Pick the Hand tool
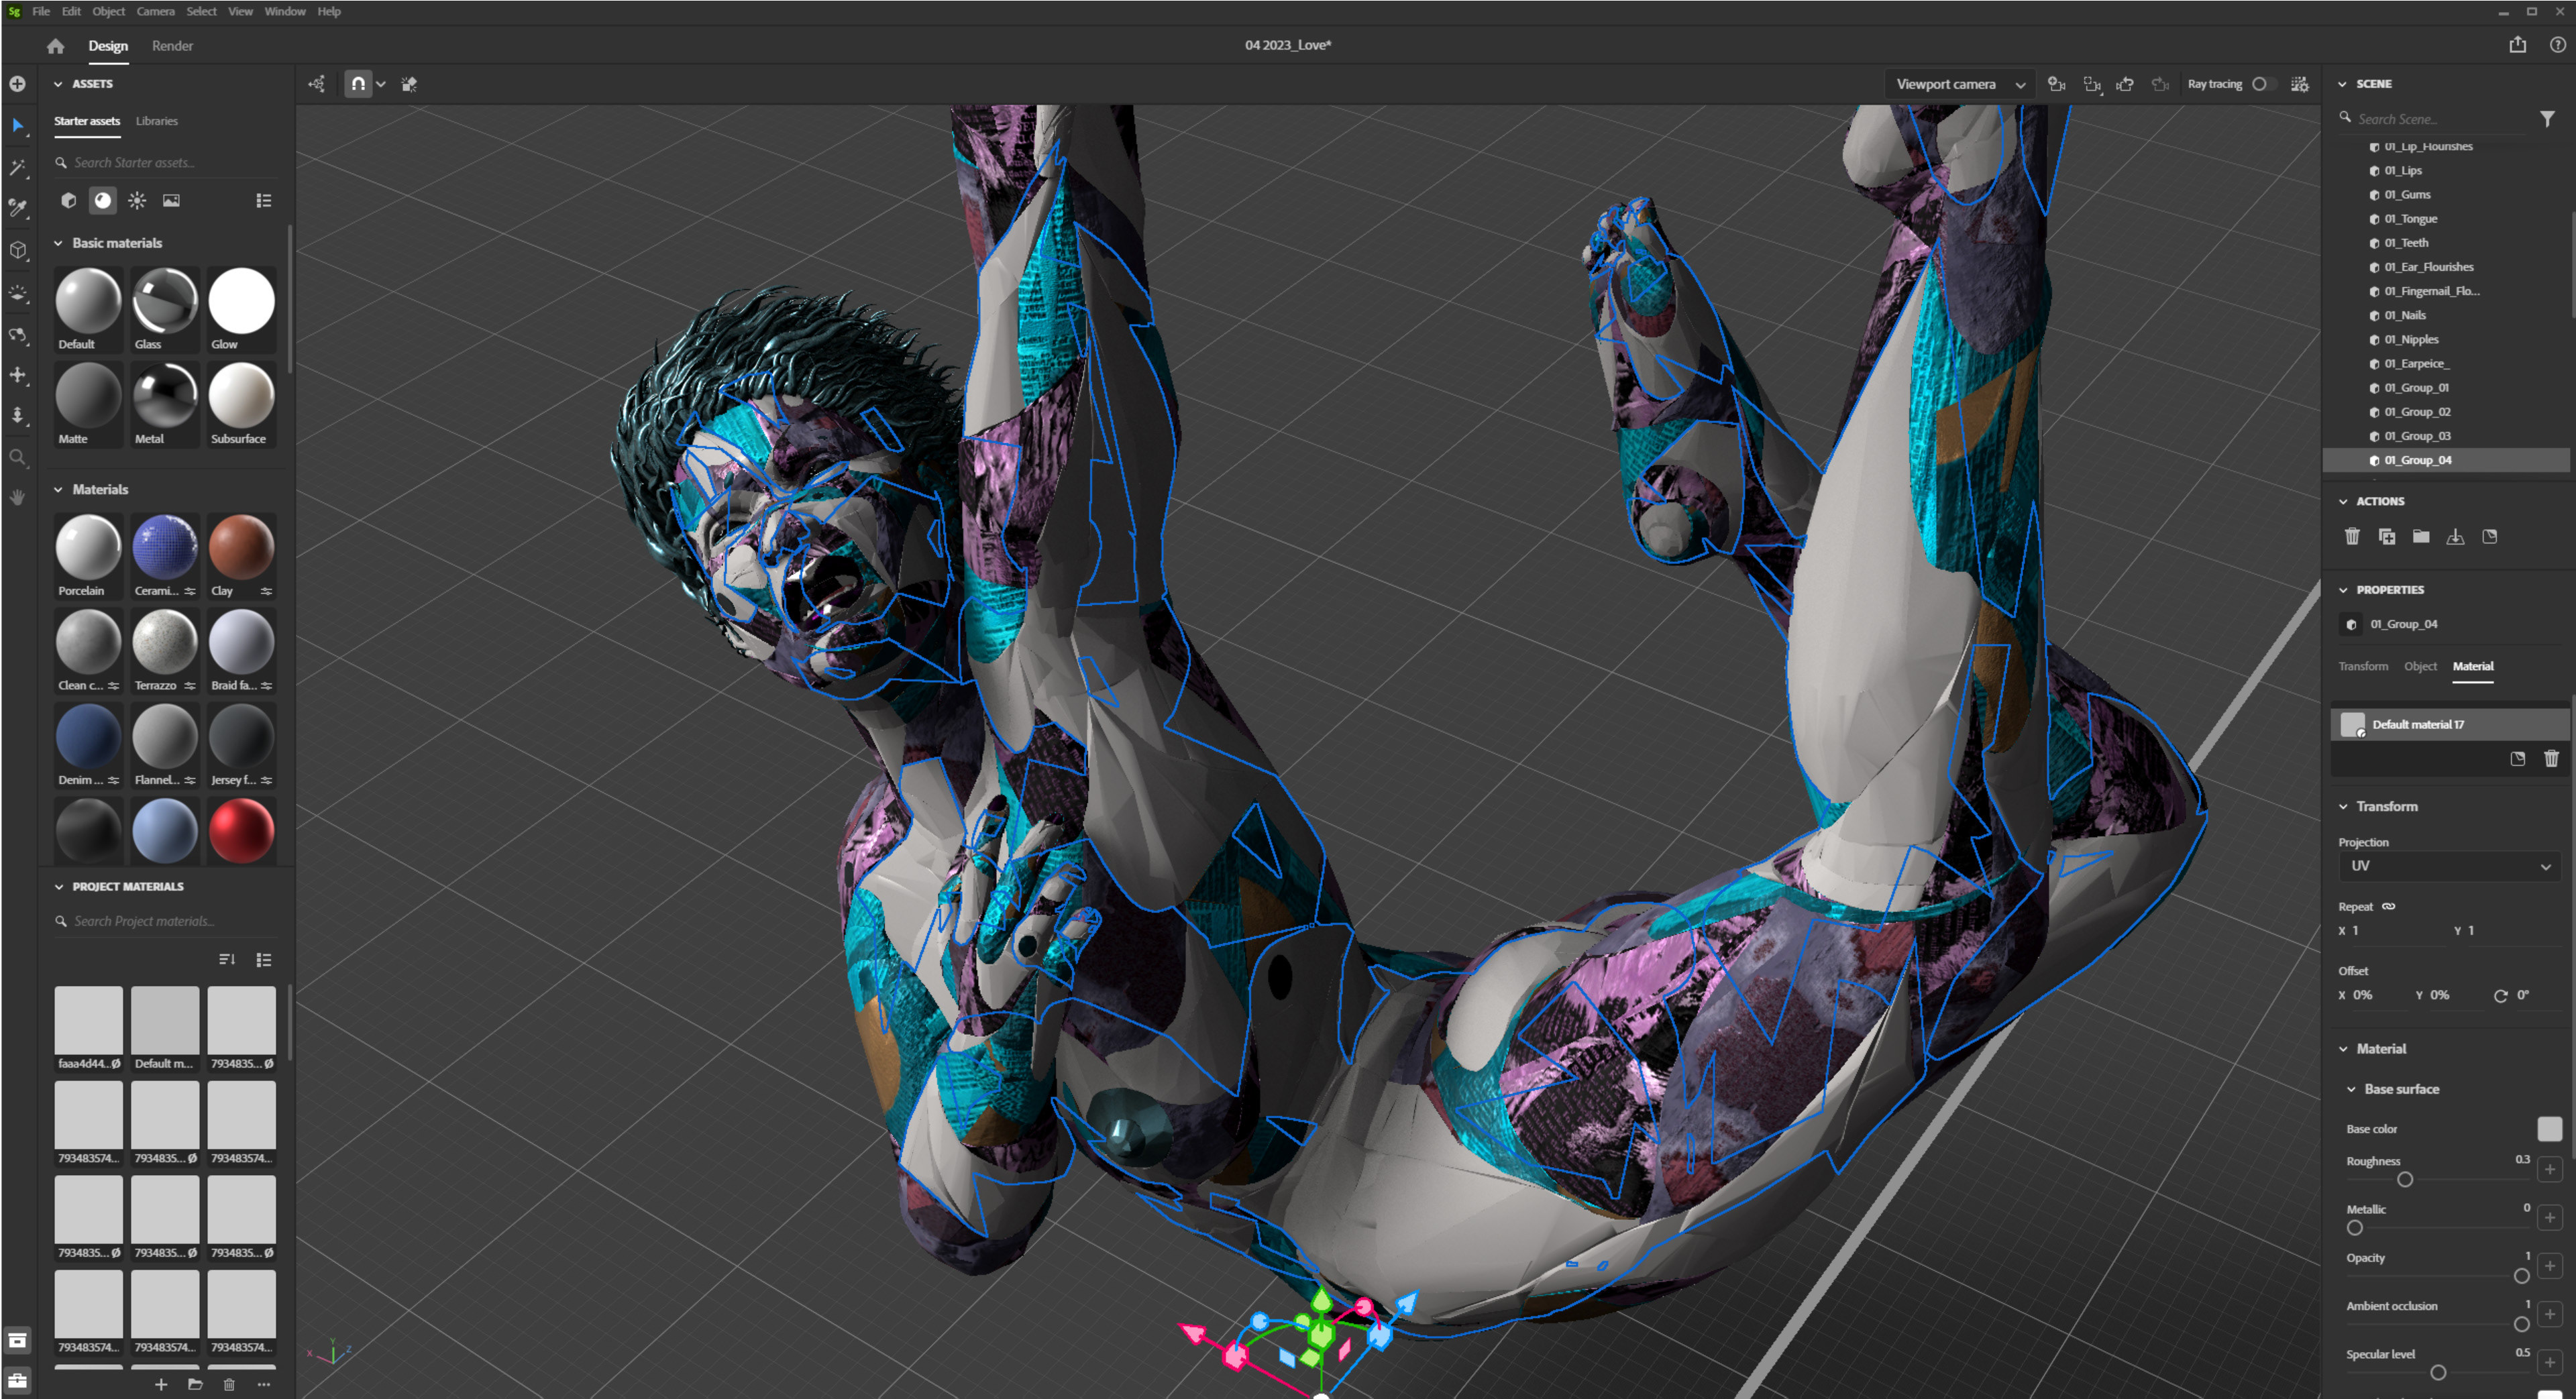The height and width of the screenshot is (1399, 2576). [18, 497]
